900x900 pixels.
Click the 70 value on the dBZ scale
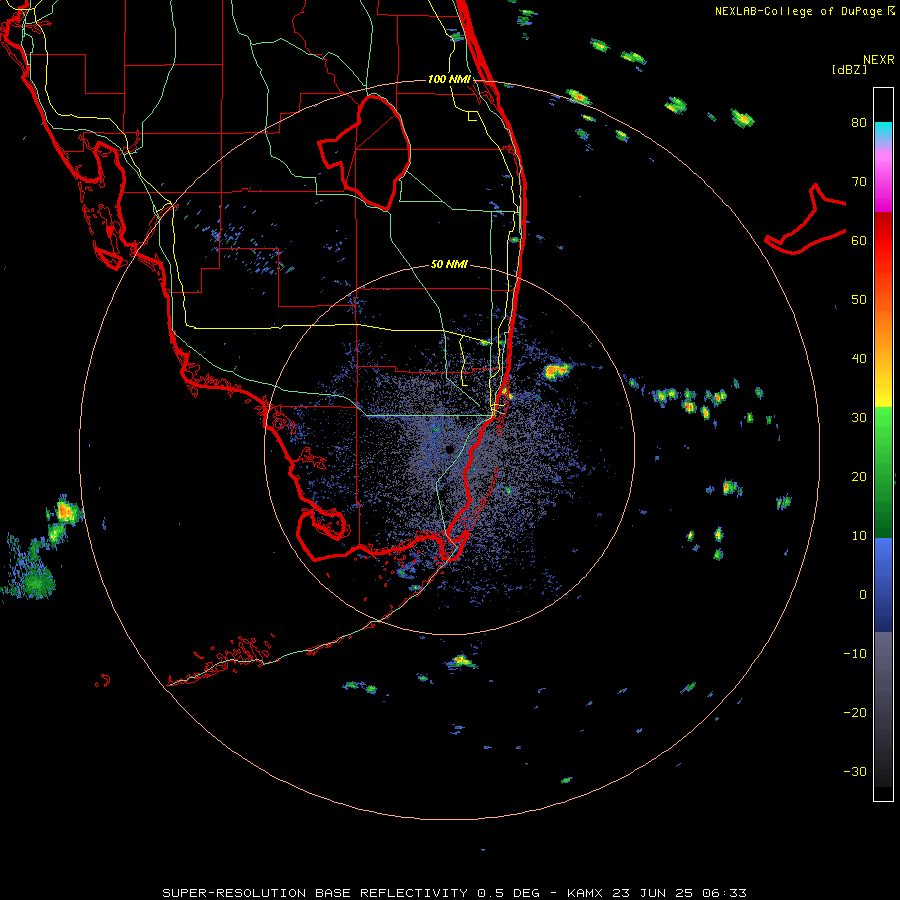click(859, 182)
